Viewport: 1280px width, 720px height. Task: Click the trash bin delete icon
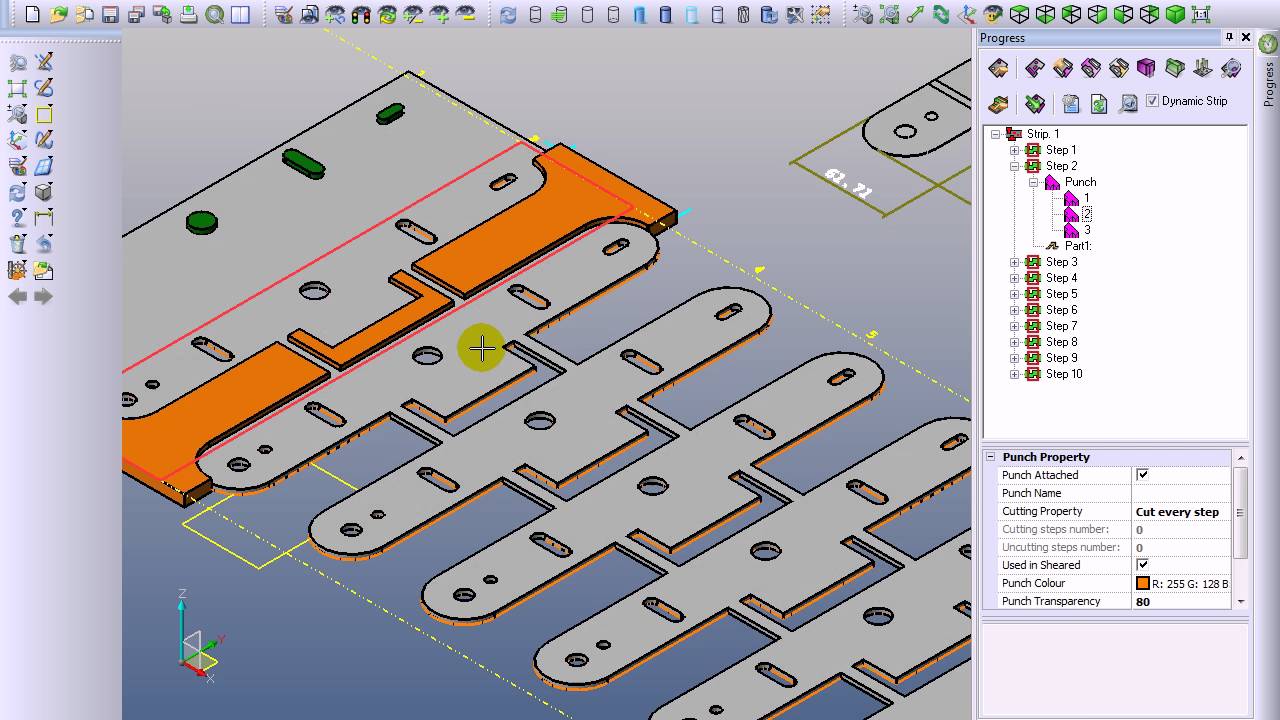[x=17, y=244]
